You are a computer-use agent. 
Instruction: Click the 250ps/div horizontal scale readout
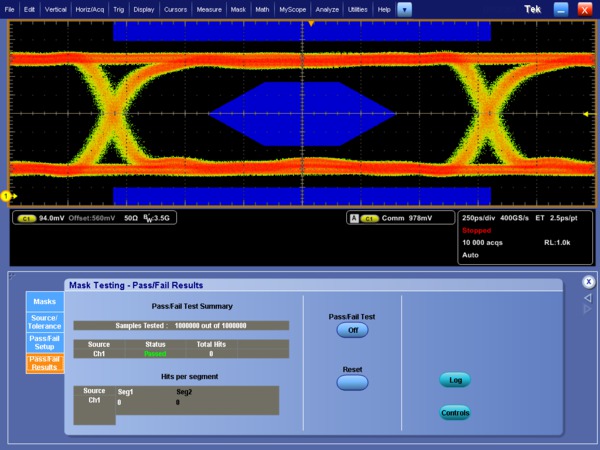tap(484, 217)
